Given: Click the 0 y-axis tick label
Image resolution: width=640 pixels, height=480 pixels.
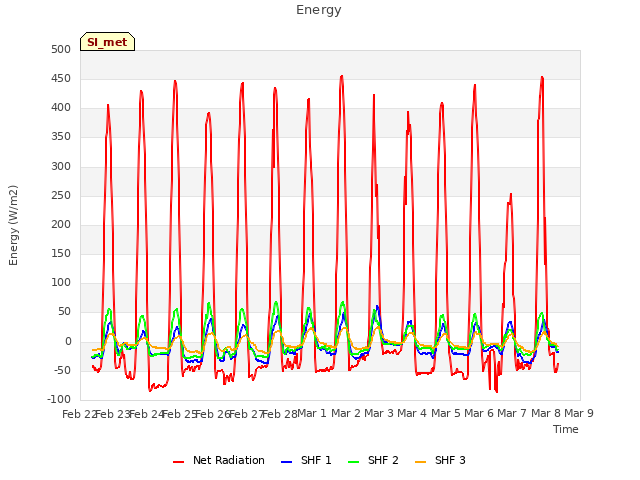Looking at the screenshot, I should click(x=68, y=341).
